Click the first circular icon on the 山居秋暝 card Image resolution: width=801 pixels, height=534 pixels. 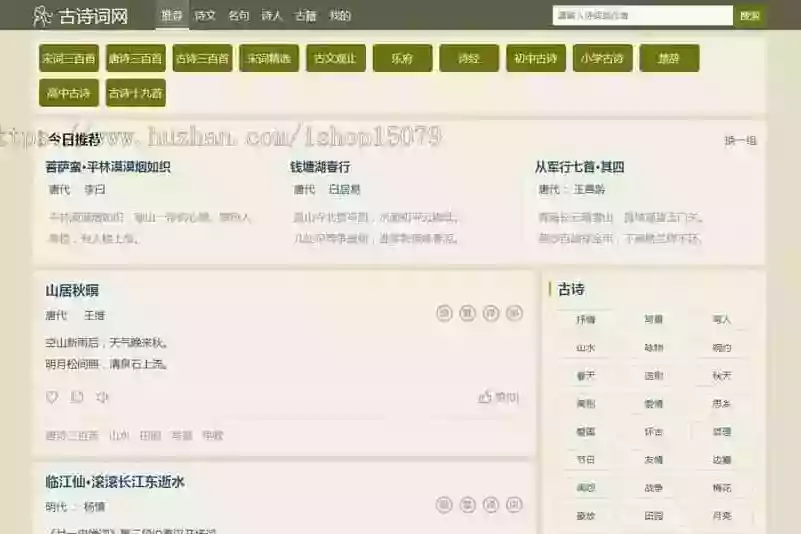(x=444, y=313)
